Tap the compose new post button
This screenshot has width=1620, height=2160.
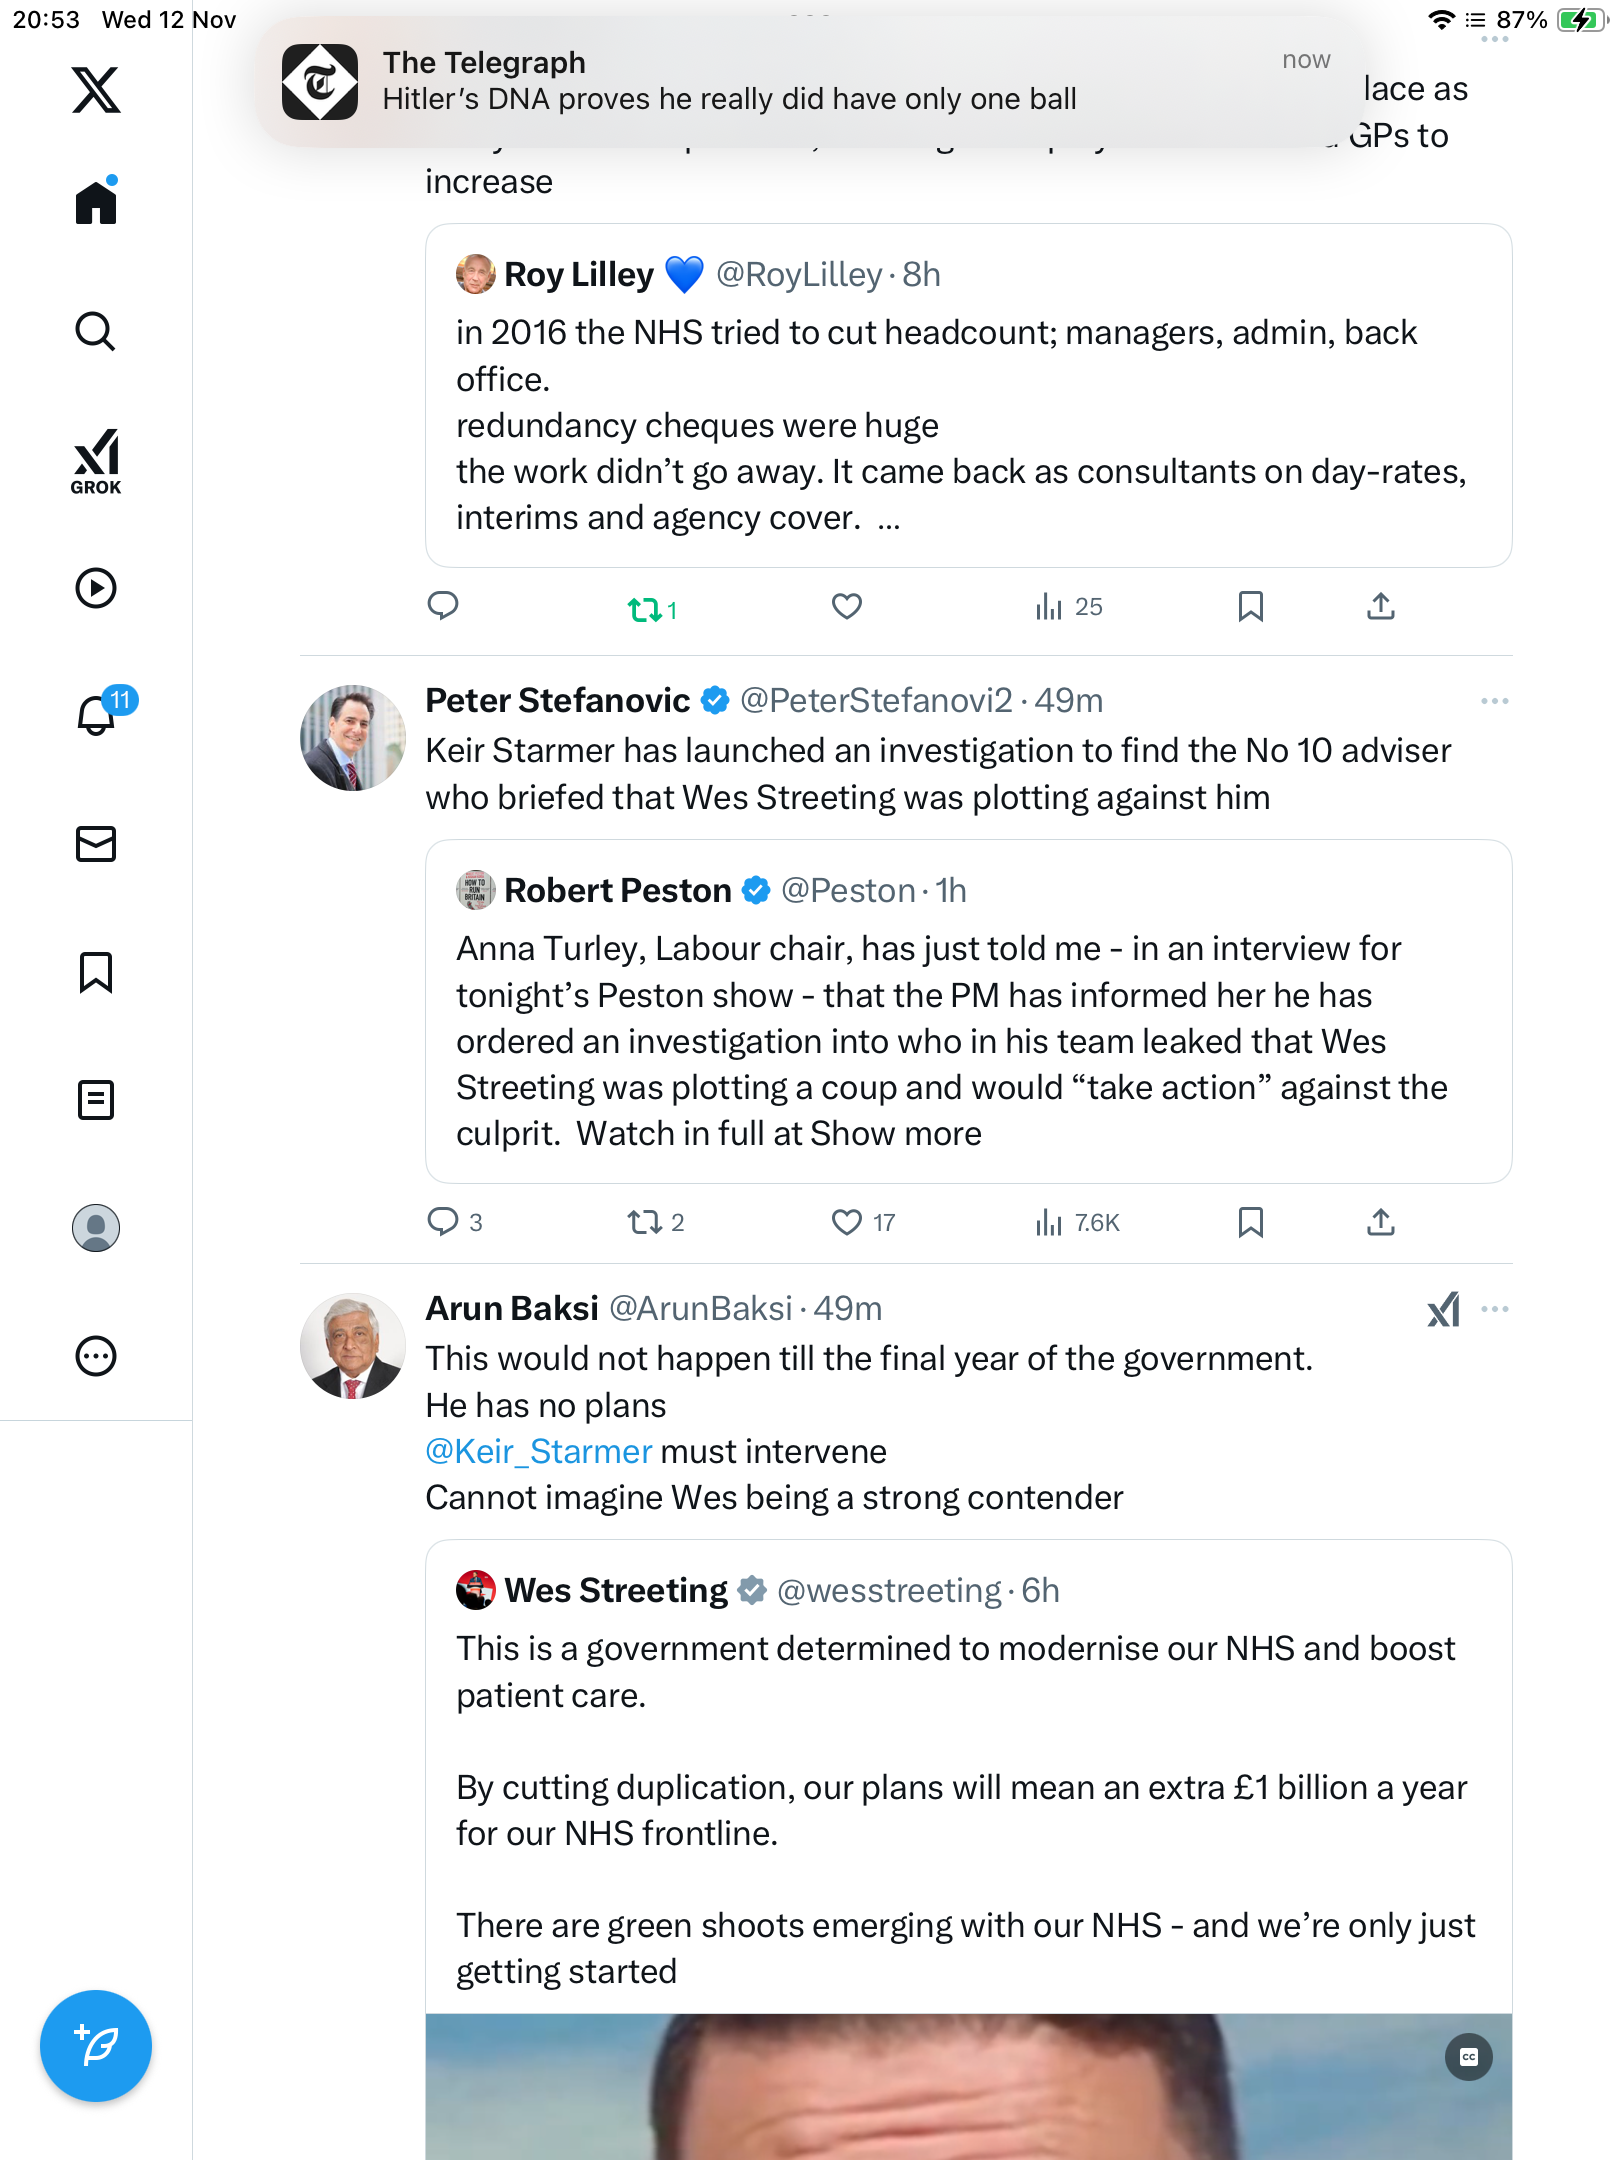(x=96, y=2045)
